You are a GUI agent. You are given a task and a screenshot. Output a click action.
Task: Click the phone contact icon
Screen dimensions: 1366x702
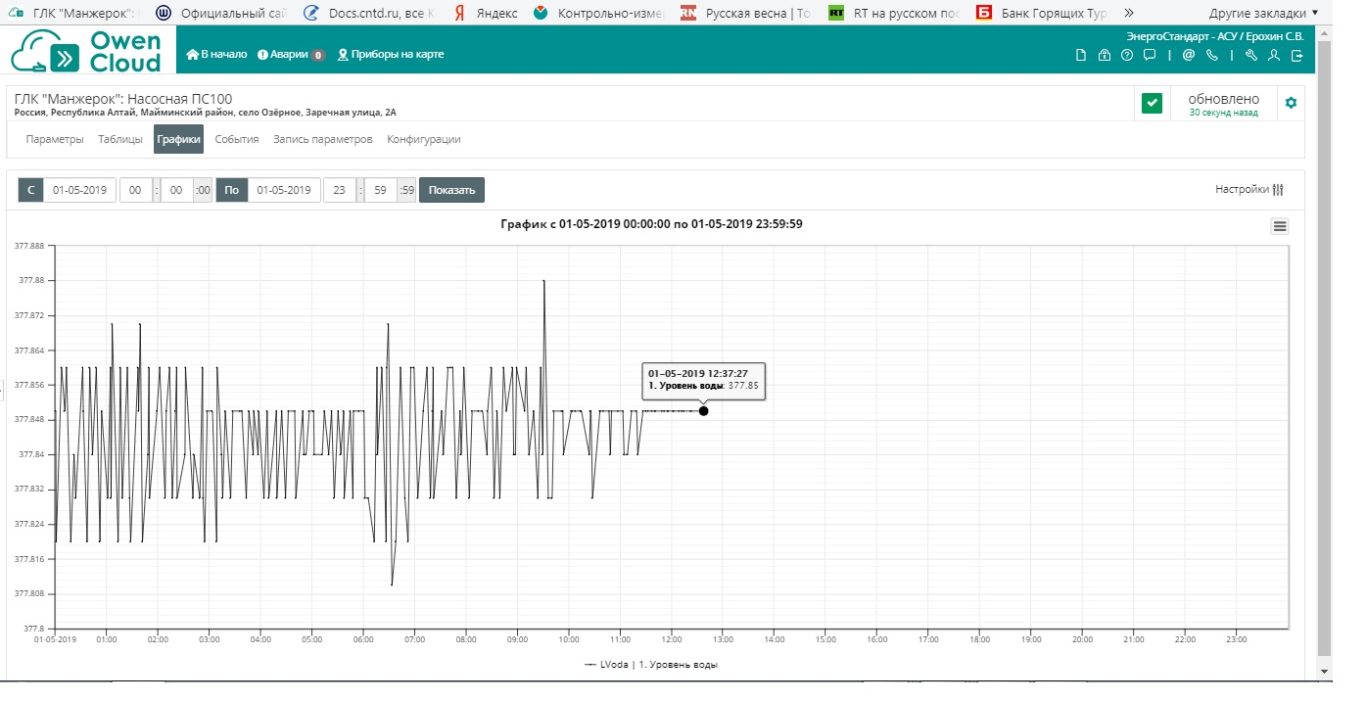click(x=1212, y=56)
